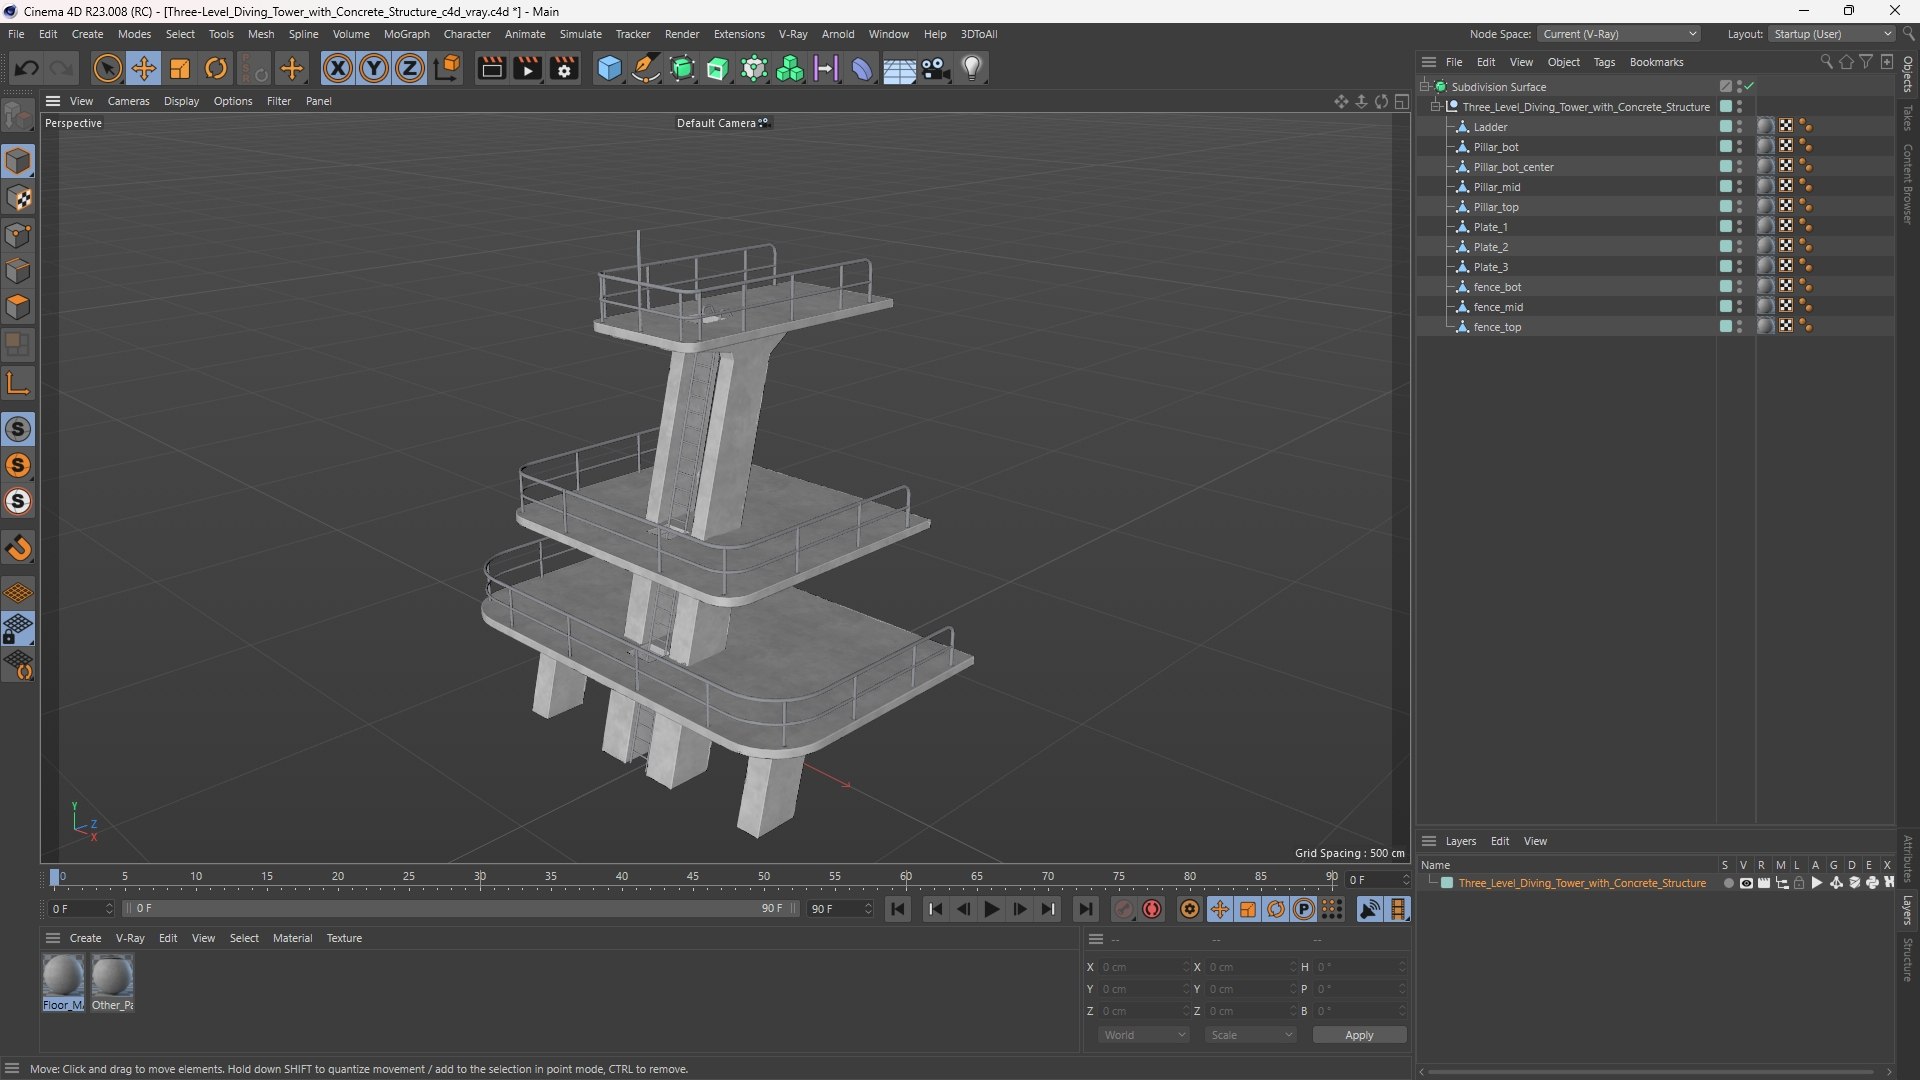The height and width of the screenshot is (1080, 1920).
Task: Open Render to Picture Viewer icon
Action: pyautogui.click(x=527, y=68)
